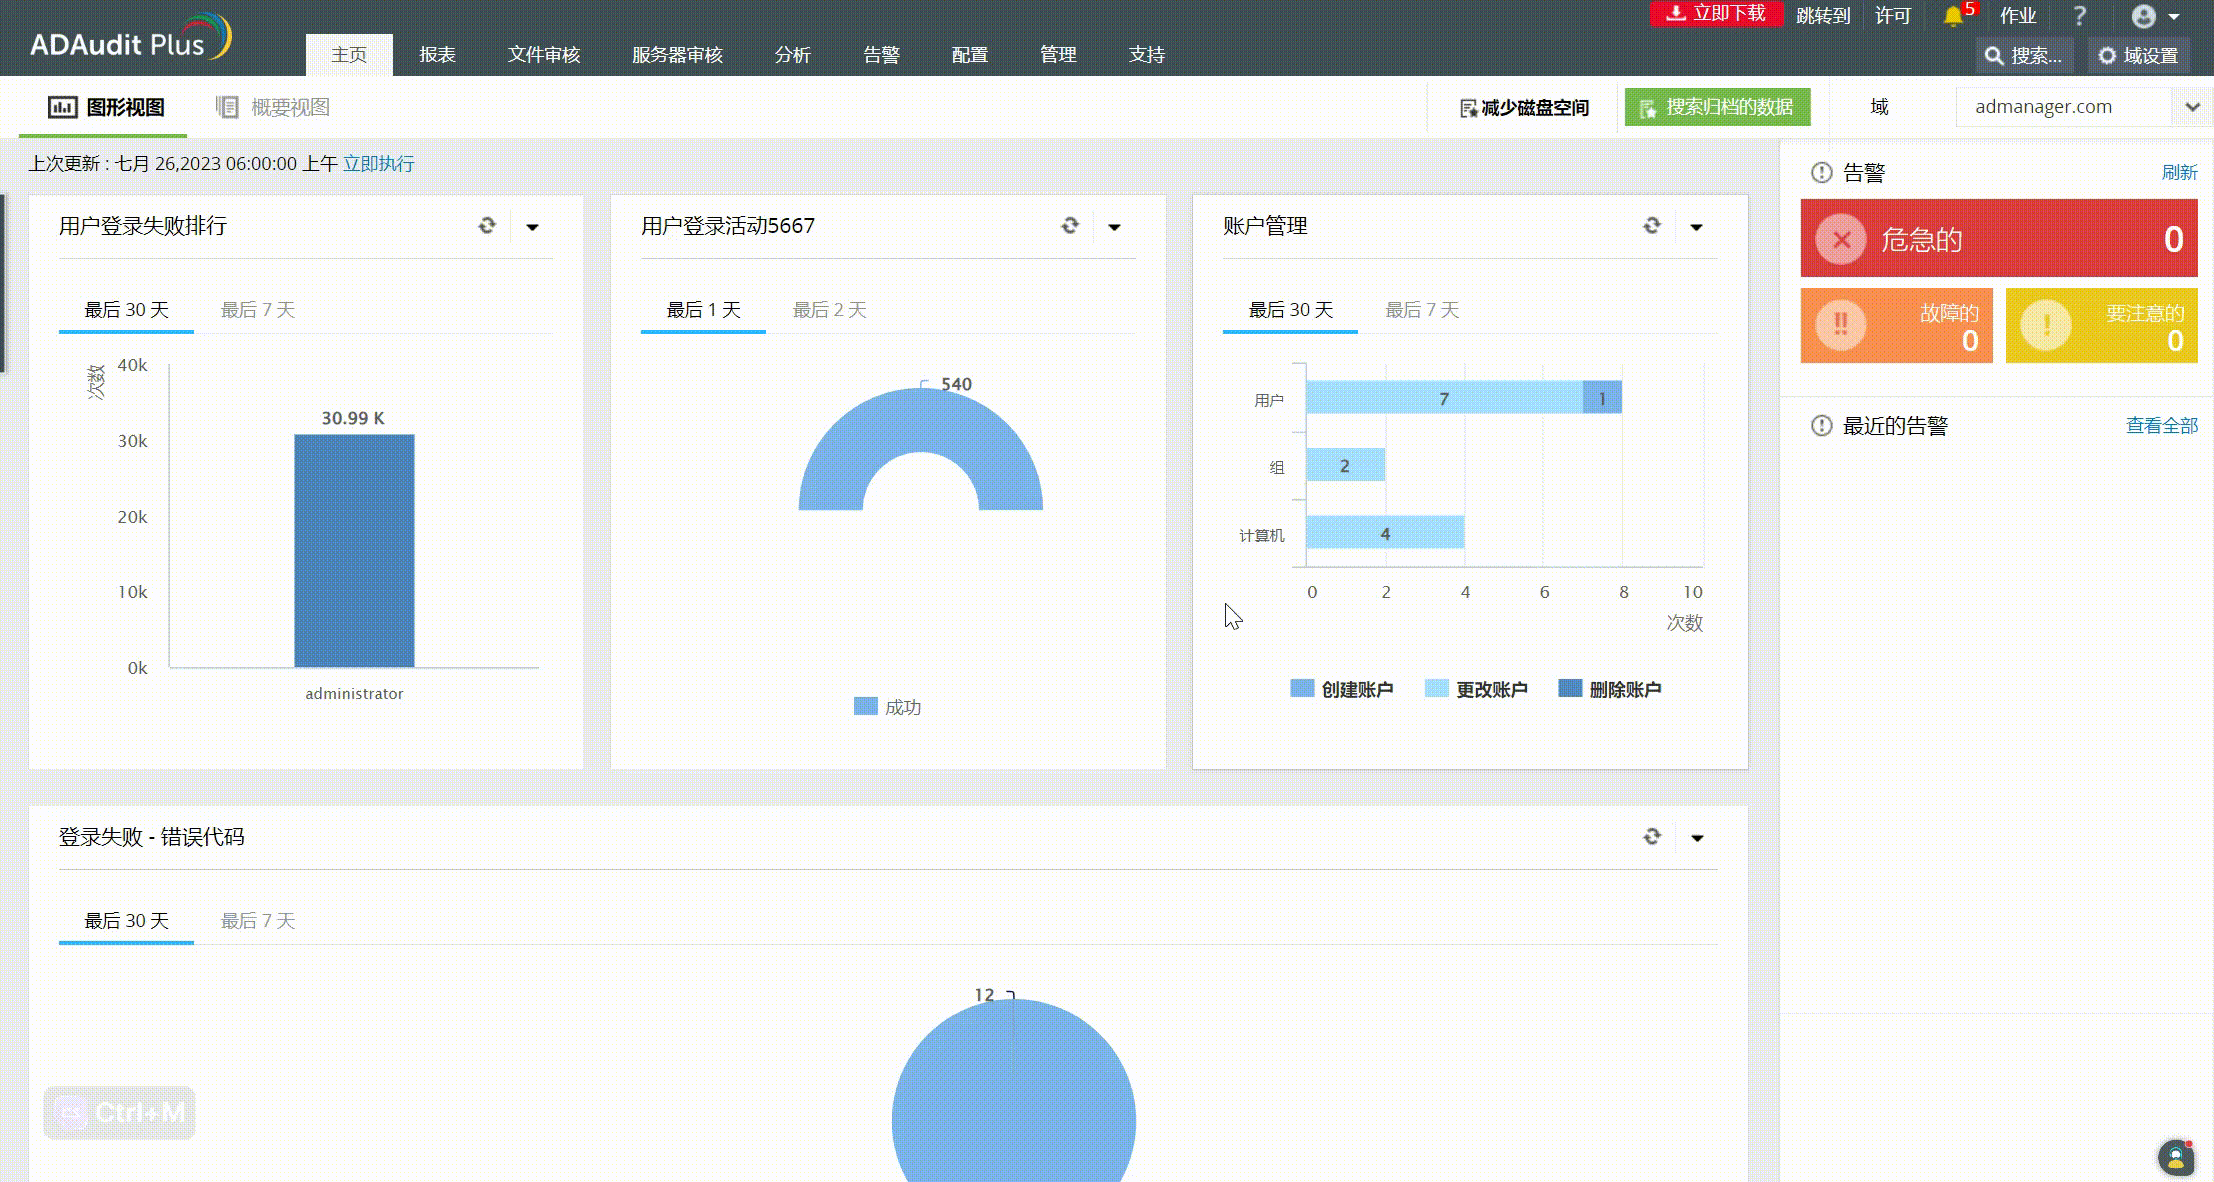2214x1182 pixels.
Task: Switch to 概要视图 view
Action: click(272, 107)
